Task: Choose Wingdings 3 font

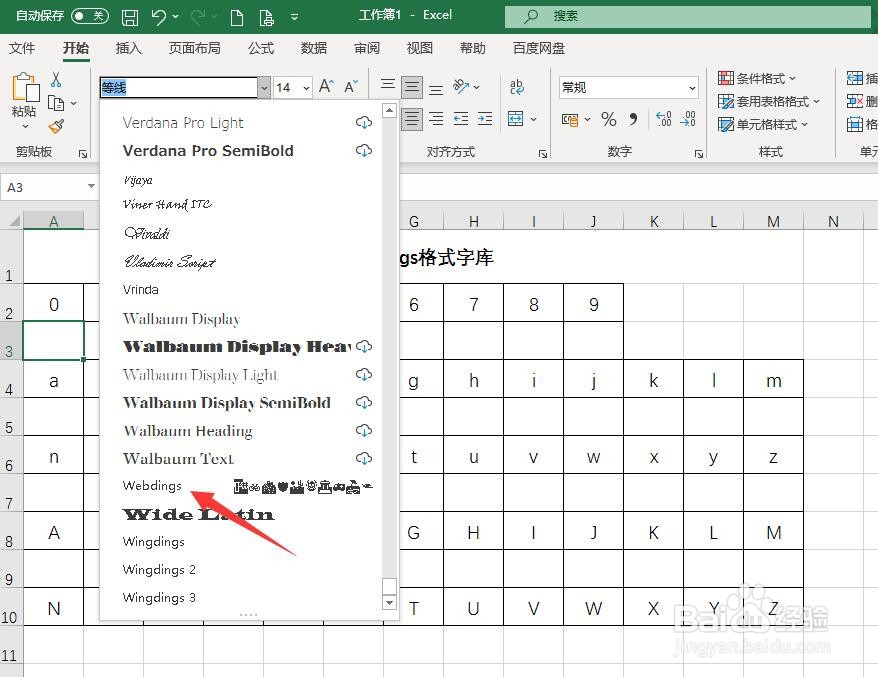Action: tap(159, 597)
